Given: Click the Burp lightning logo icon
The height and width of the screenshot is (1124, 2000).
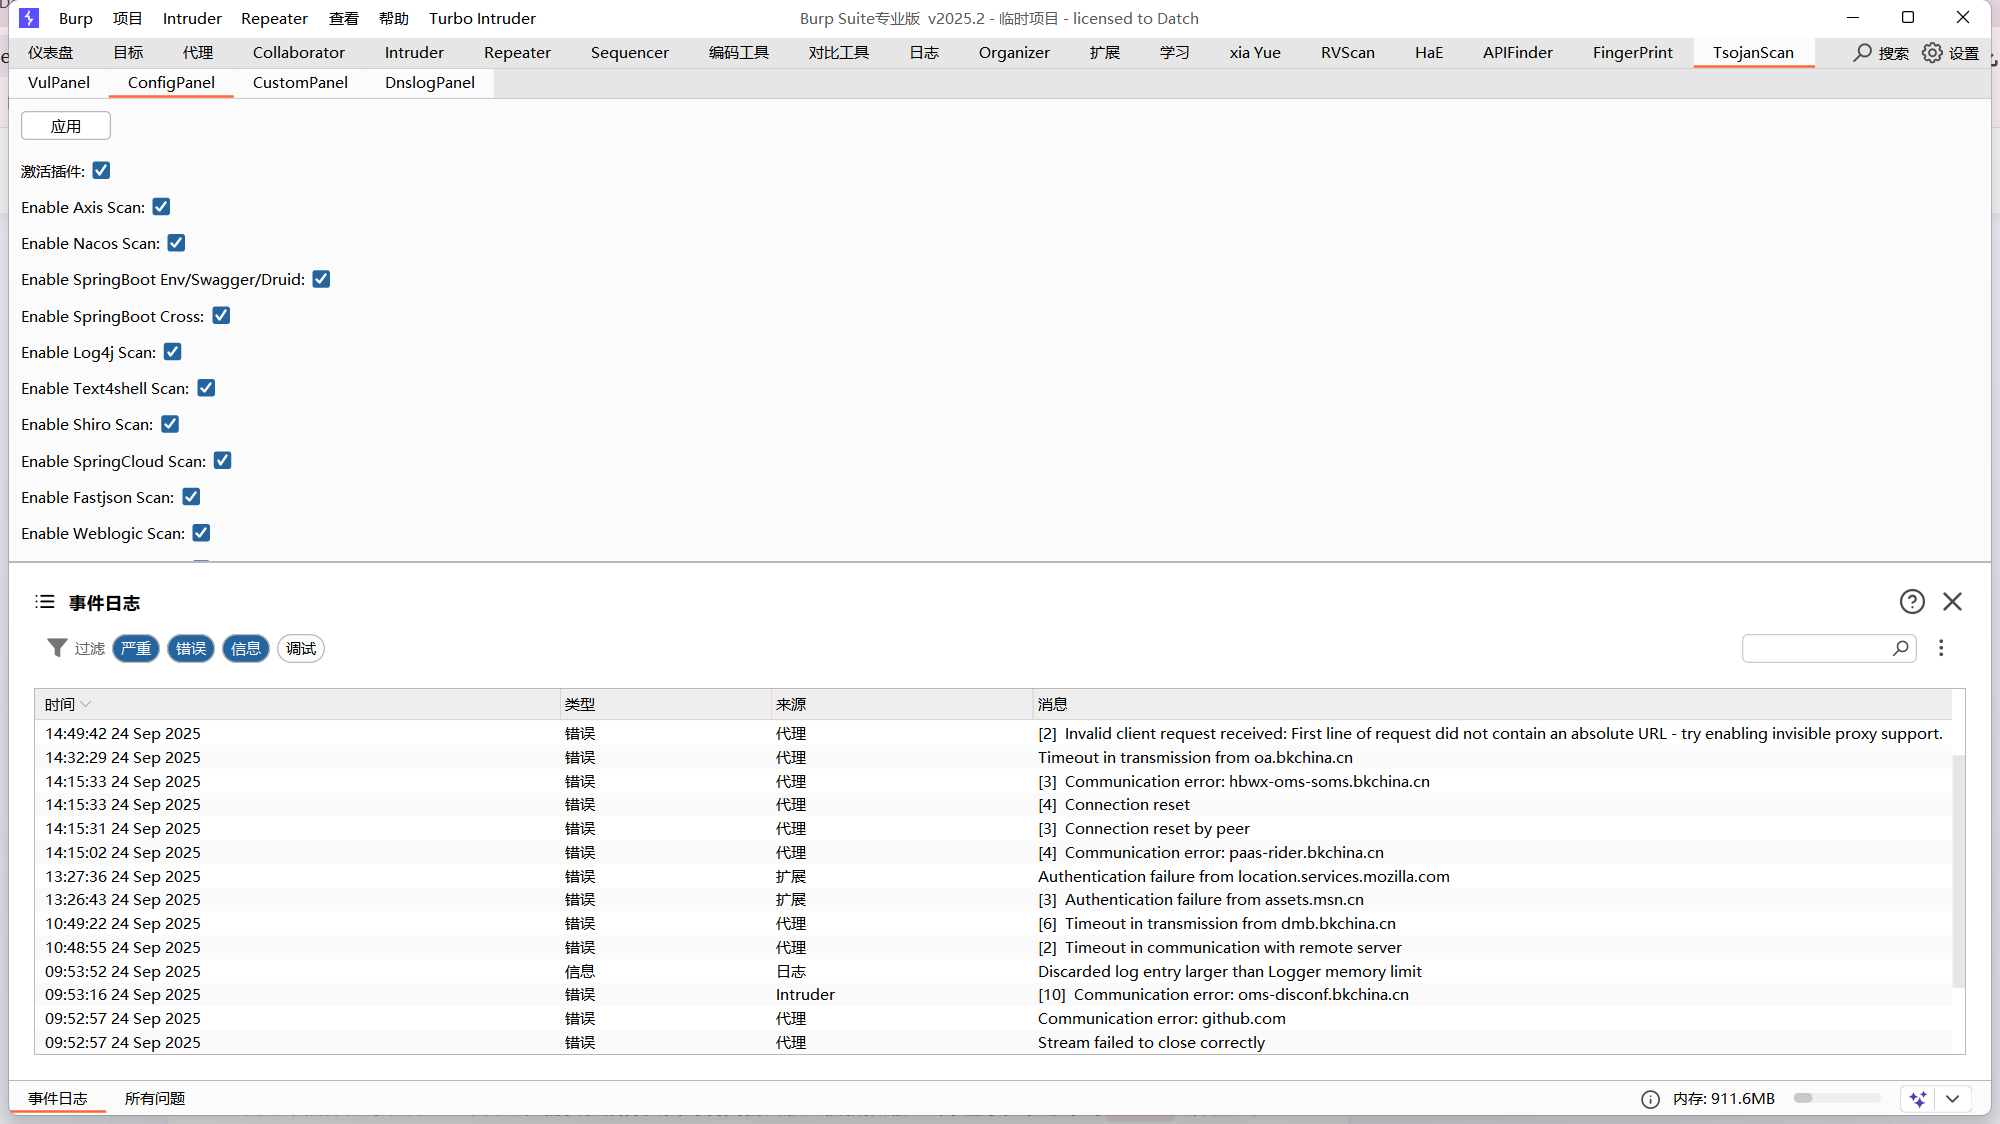Looking at the screenshot, I should click(x=29, y=18).
